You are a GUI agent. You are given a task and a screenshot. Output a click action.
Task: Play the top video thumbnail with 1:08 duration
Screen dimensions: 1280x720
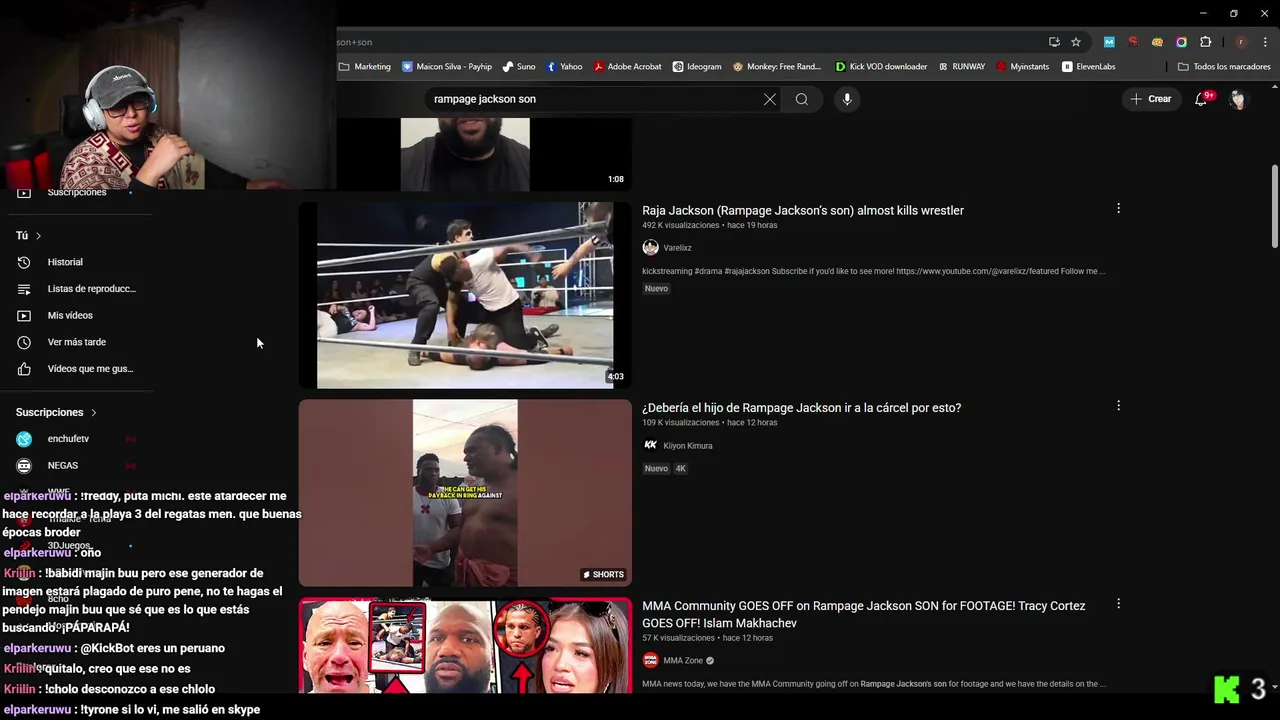[465, 154]
